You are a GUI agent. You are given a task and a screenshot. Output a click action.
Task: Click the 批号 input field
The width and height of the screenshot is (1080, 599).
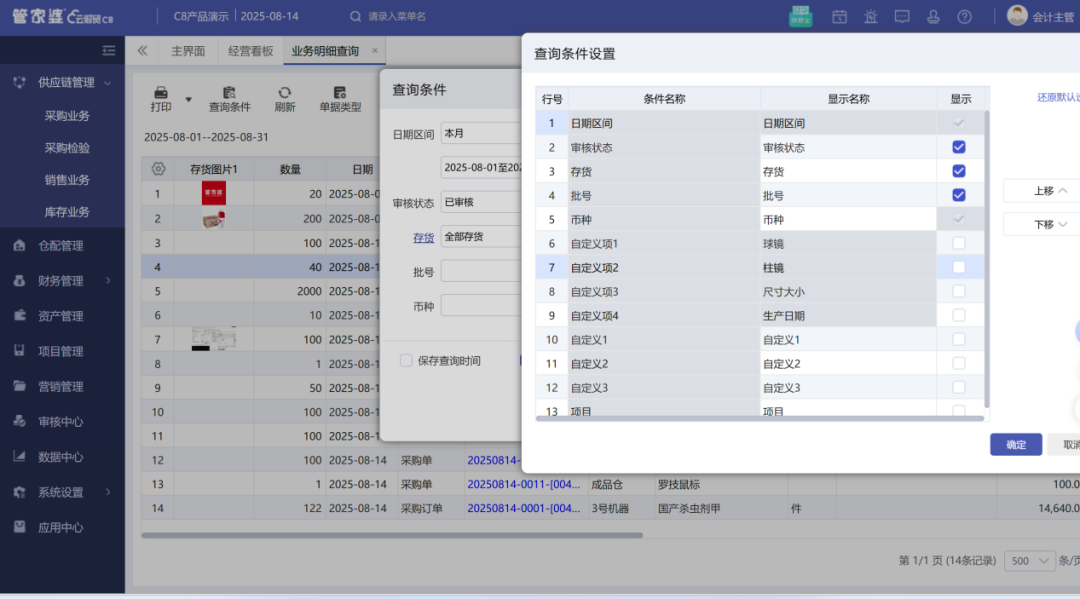(481, 272)
